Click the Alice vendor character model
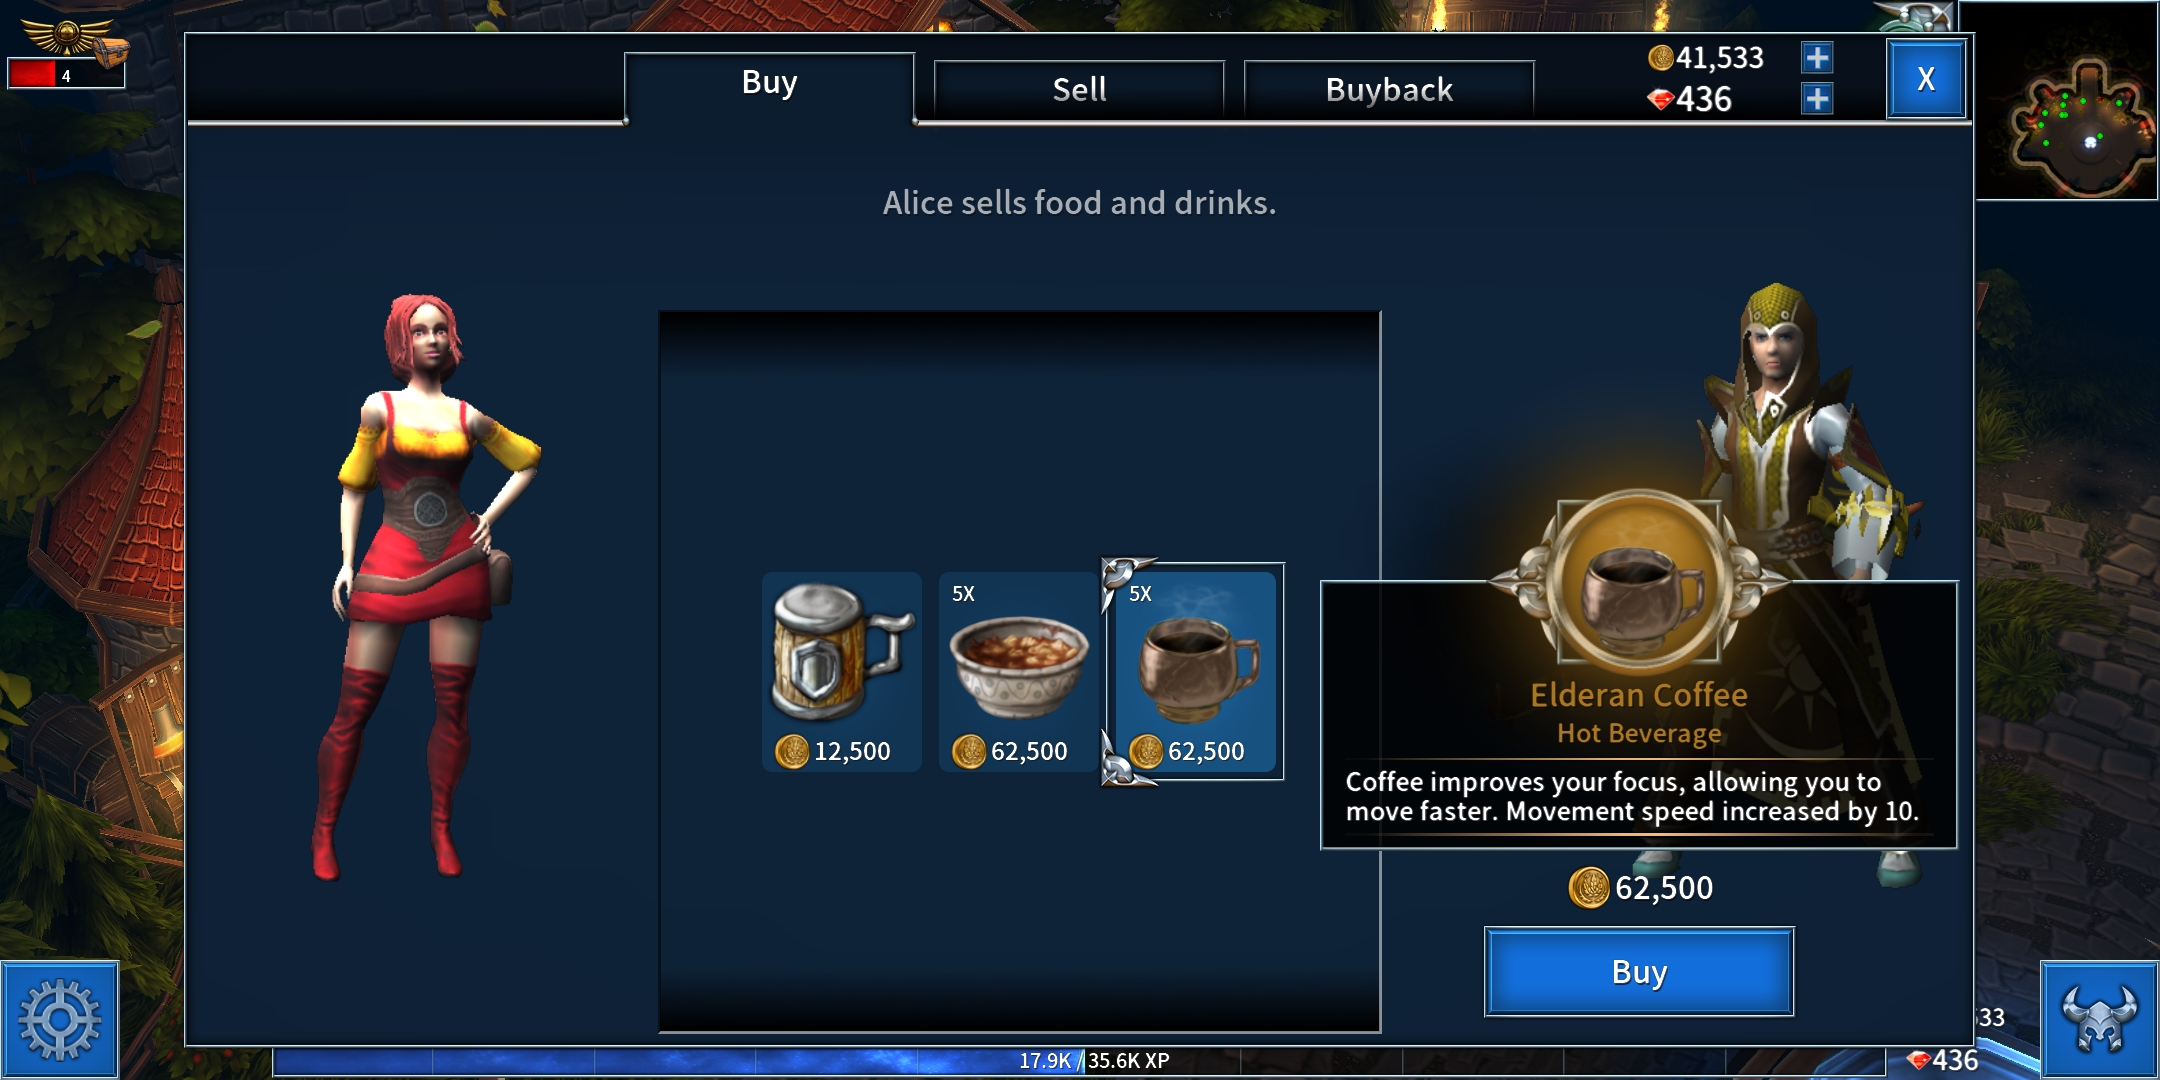Screen dimensions: 2160x1080 pyautogui.click(x=425, y=587)
